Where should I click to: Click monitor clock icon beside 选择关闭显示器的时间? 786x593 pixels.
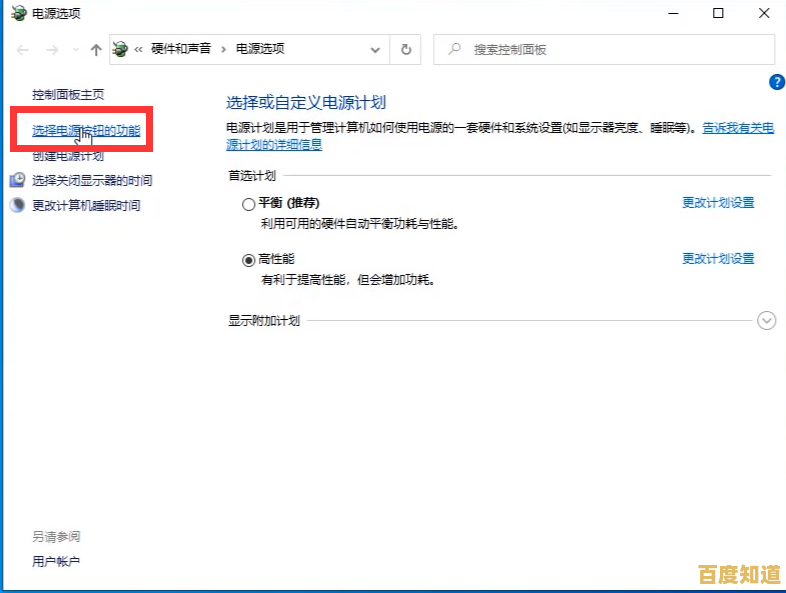(x=18, y=180)
